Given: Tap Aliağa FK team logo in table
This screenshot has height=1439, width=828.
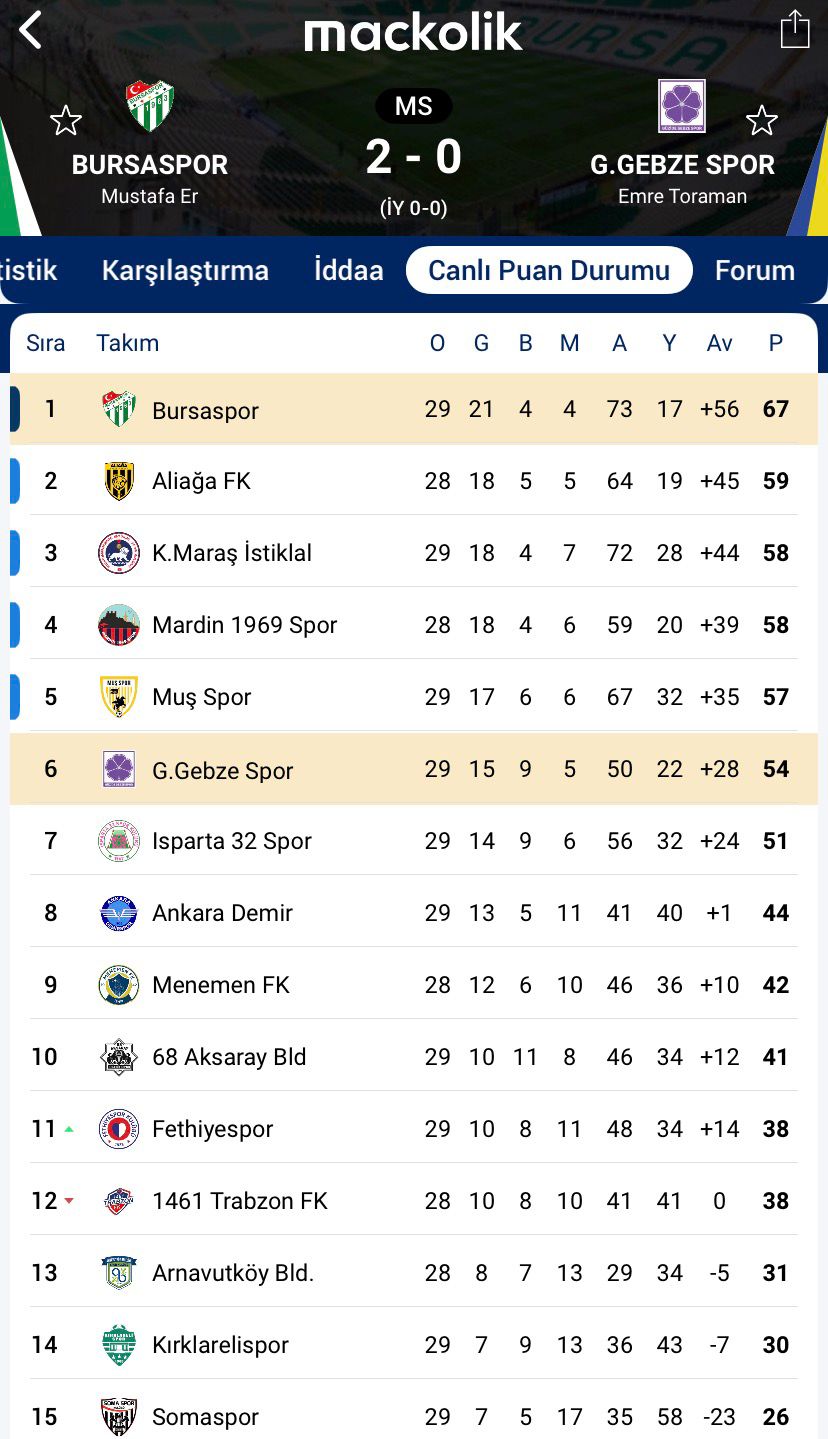Looking at the screenshot, I should [x=119, y=481].
